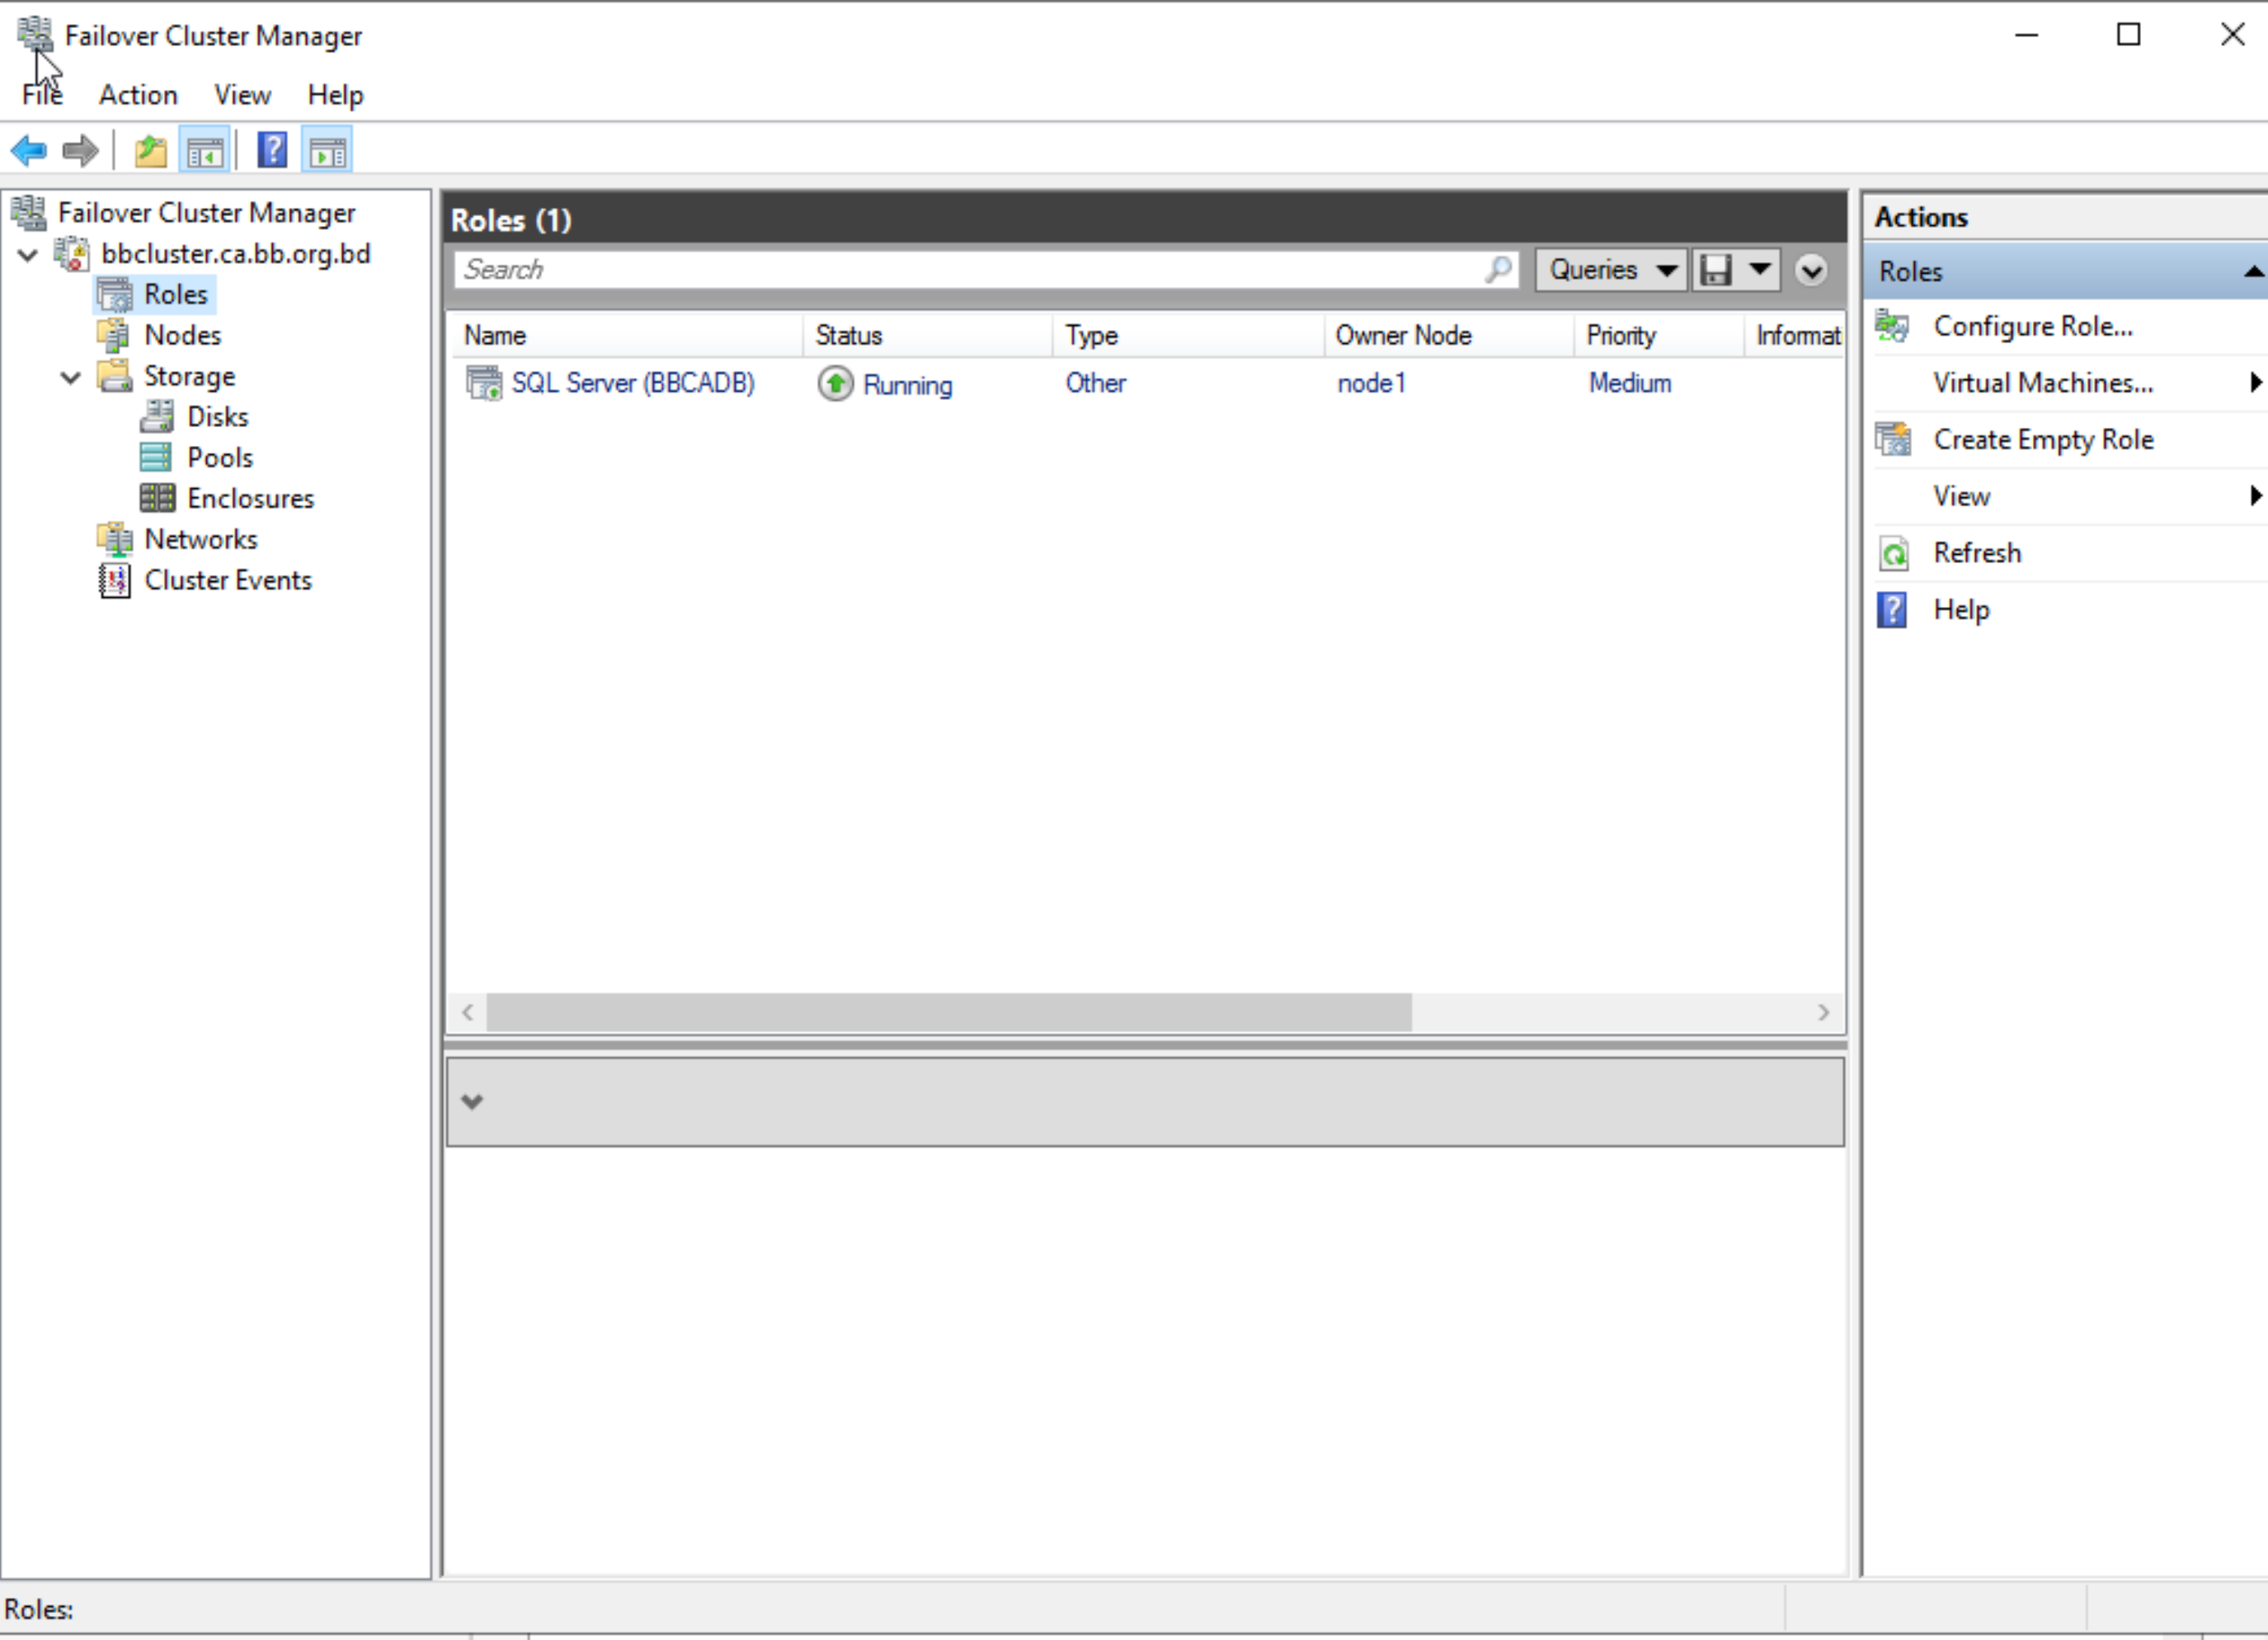
Task: Select Pools under Storage
Action: [220, 457]
